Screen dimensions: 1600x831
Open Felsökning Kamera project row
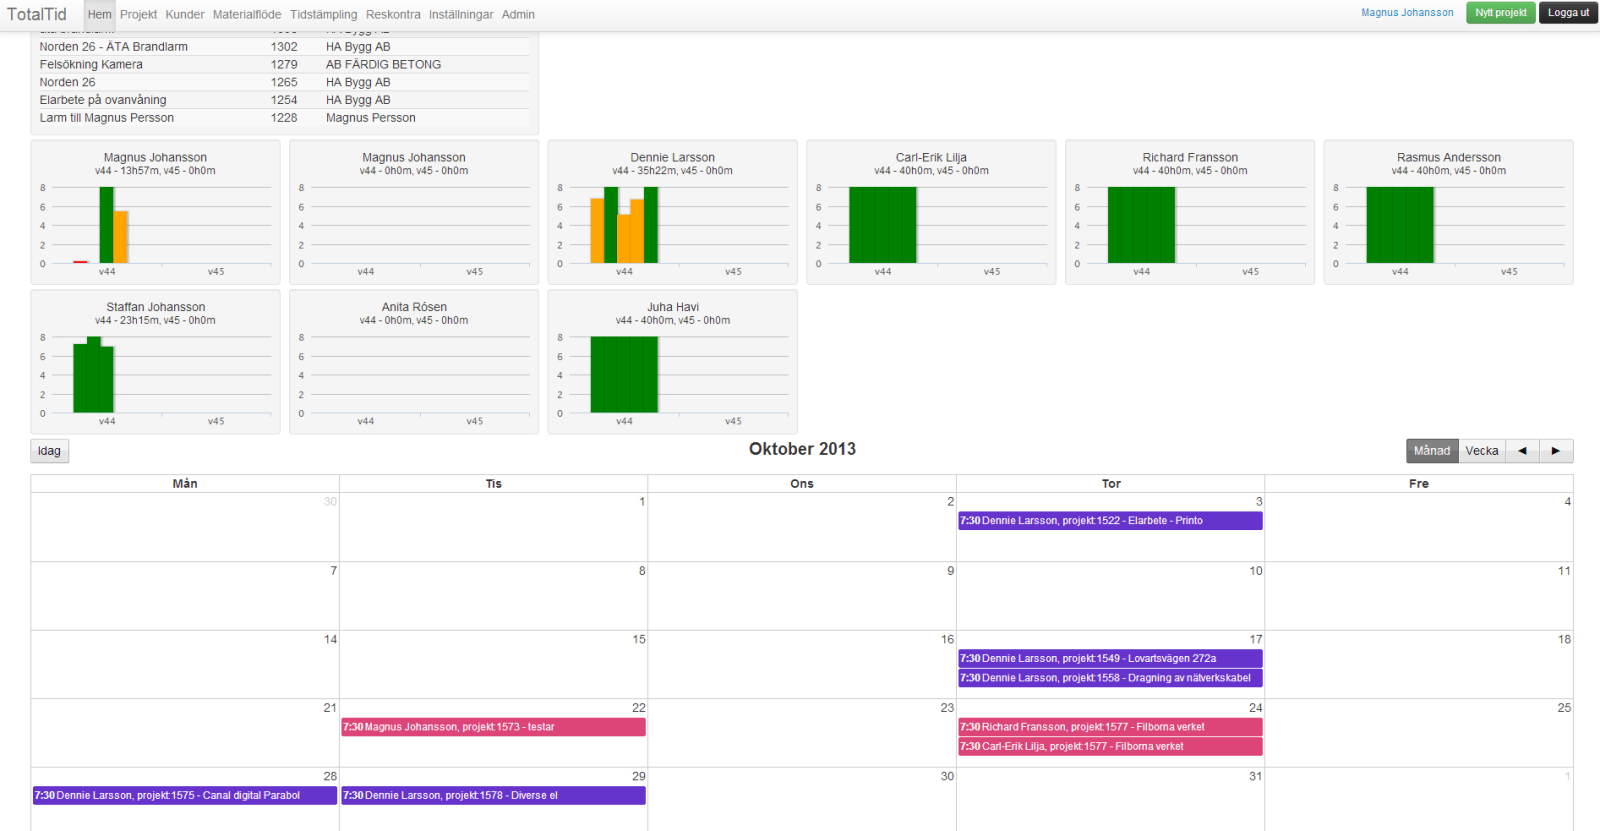tap(91, 65)
